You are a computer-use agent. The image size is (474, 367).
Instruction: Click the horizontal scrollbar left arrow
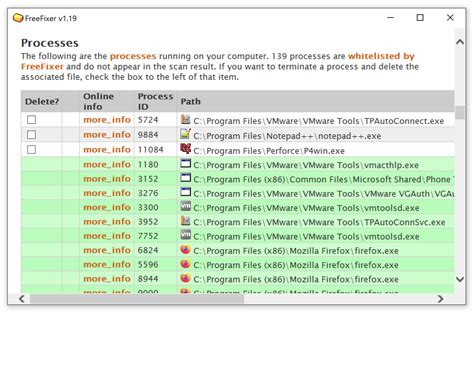[22, 299]
